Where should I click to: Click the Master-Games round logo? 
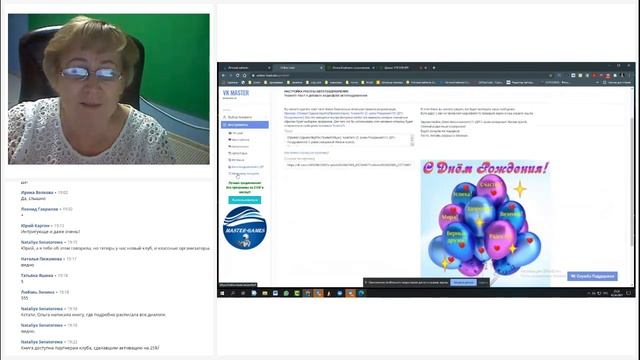[244, 228]
